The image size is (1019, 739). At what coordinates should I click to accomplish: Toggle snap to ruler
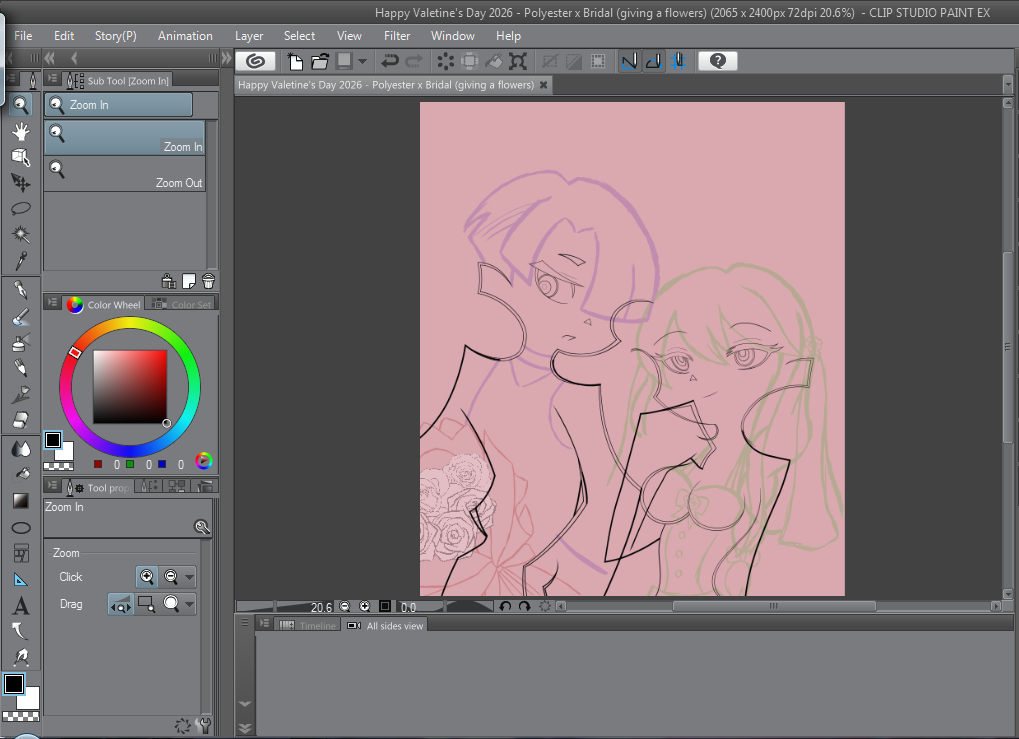pos(629,61)
